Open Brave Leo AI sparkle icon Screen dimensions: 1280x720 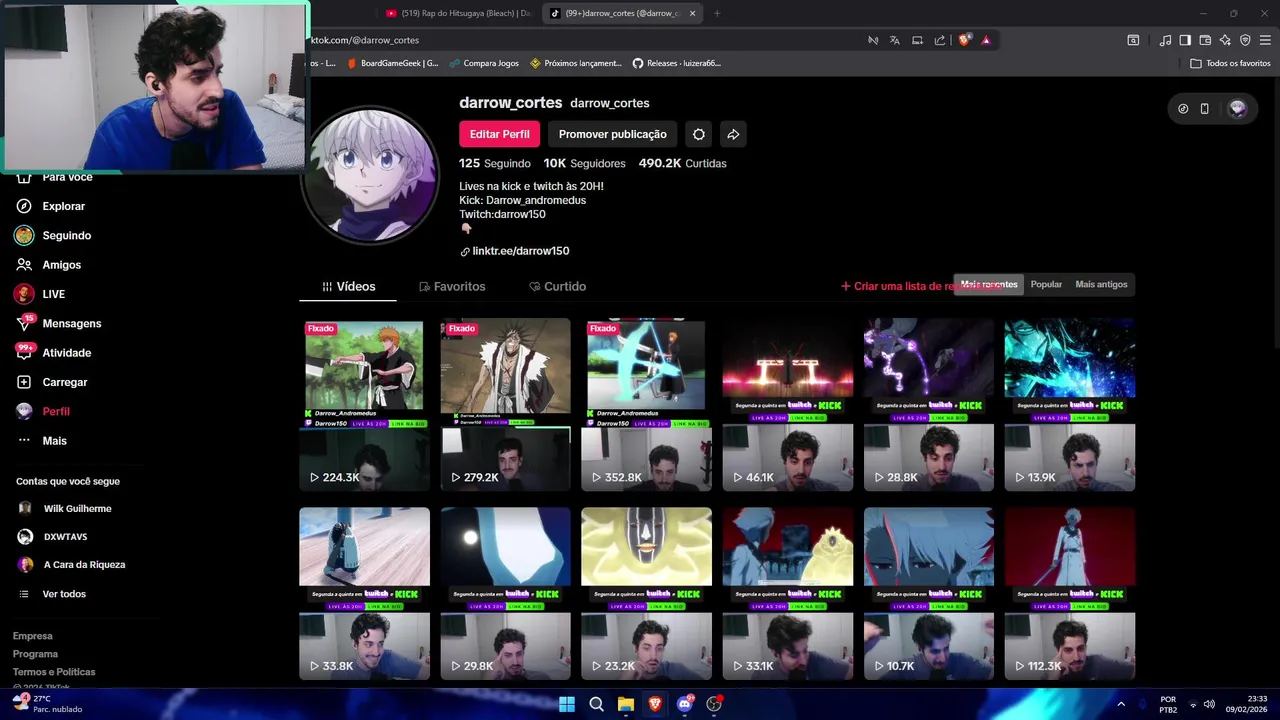(1225, 40)
